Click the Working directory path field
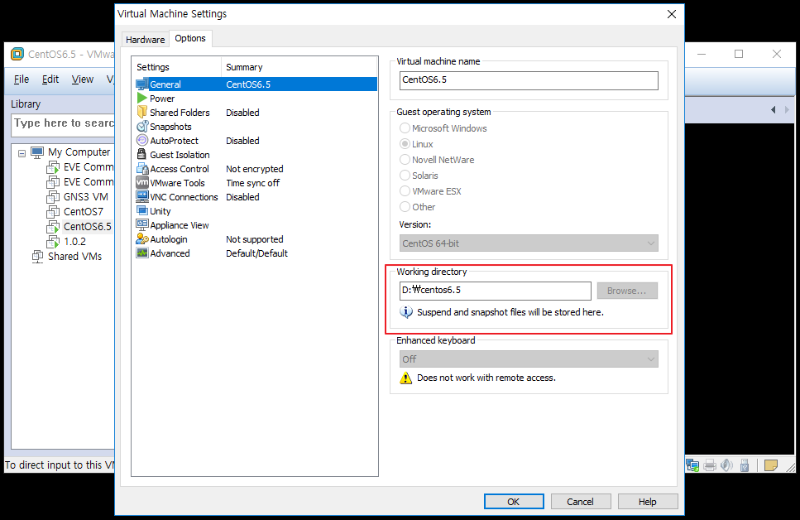800x520 pixels. (495, 290)
